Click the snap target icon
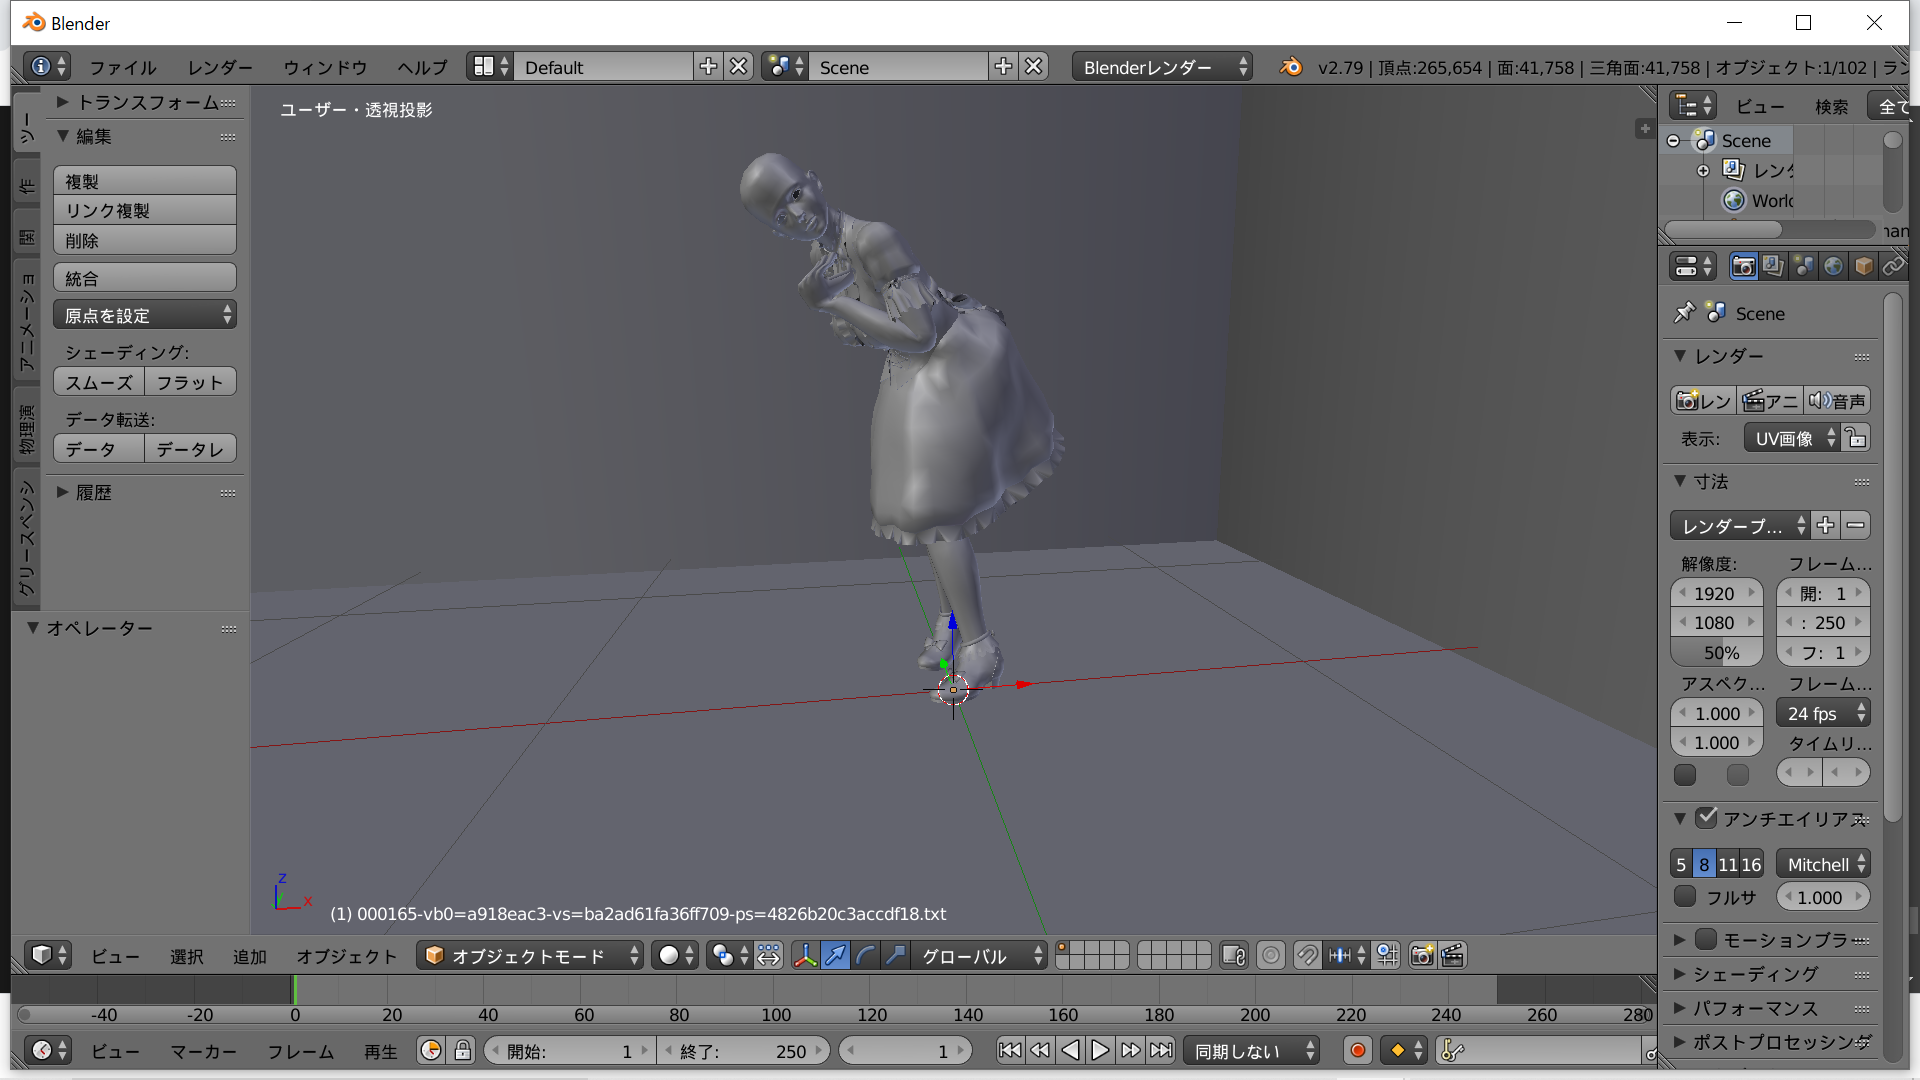The width and height of the screenshot is (1920, 1080). click(x=1387, y=955)
